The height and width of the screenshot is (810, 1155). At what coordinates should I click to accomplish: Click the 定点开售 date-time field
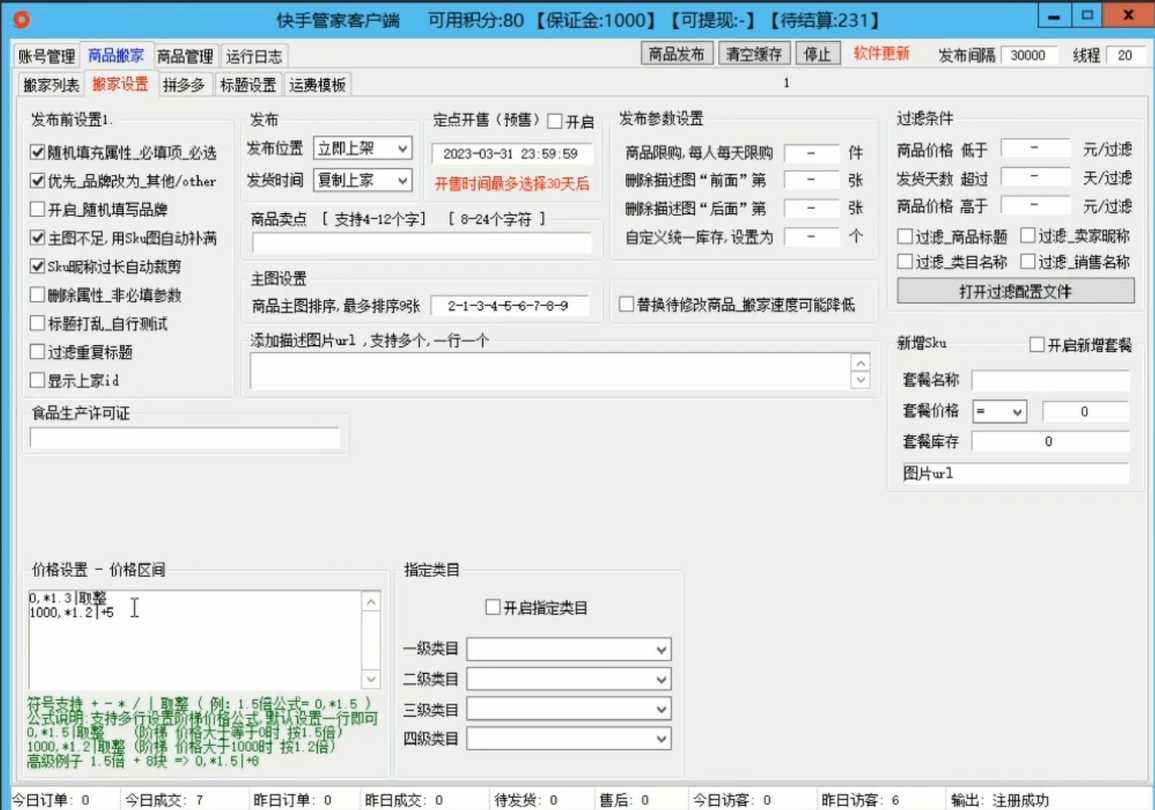[x=511, y=154]
